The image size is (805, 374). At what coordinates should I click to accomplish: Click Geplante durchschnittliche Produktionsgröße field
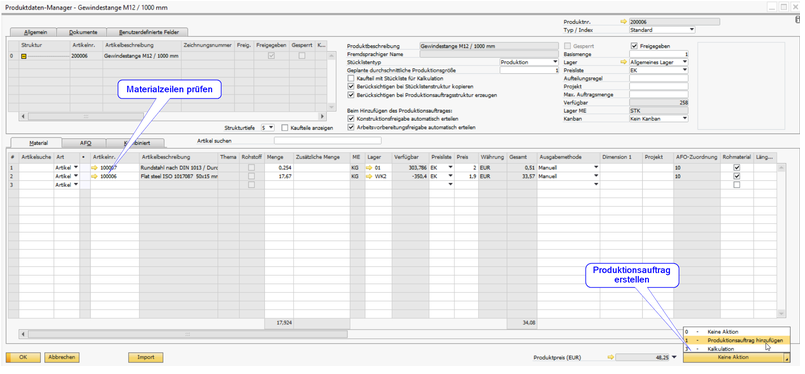pyautogui.click(x=529, y=70)
